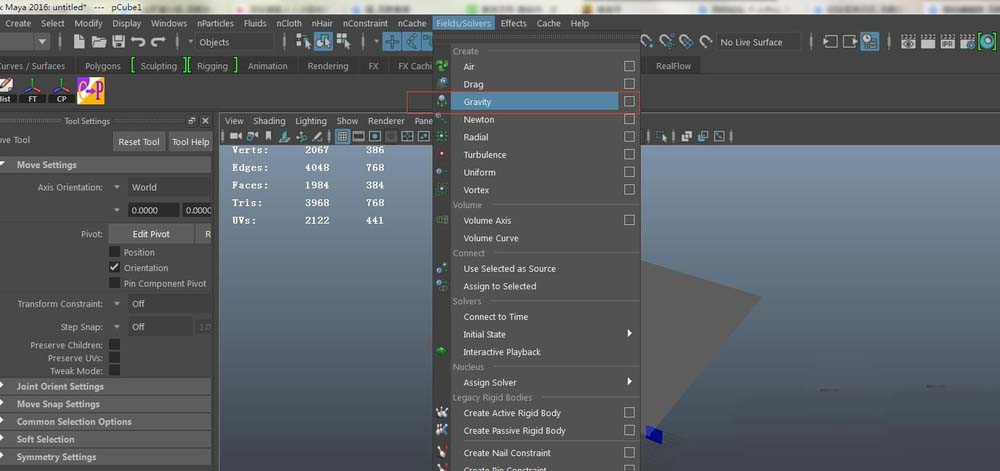The height and width of the screenshot is (471, 1000).
Task: Expand Joint Orient Settings section
Action: (105, 386)
